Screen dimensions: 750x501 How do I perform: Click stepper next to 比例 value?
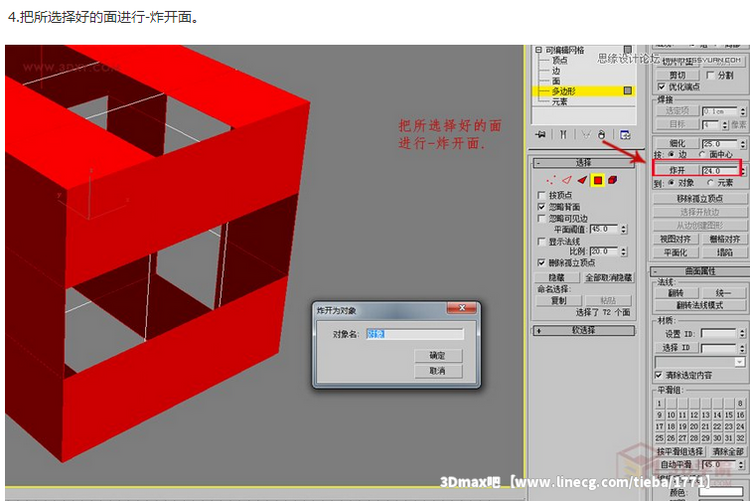point(624,251)
